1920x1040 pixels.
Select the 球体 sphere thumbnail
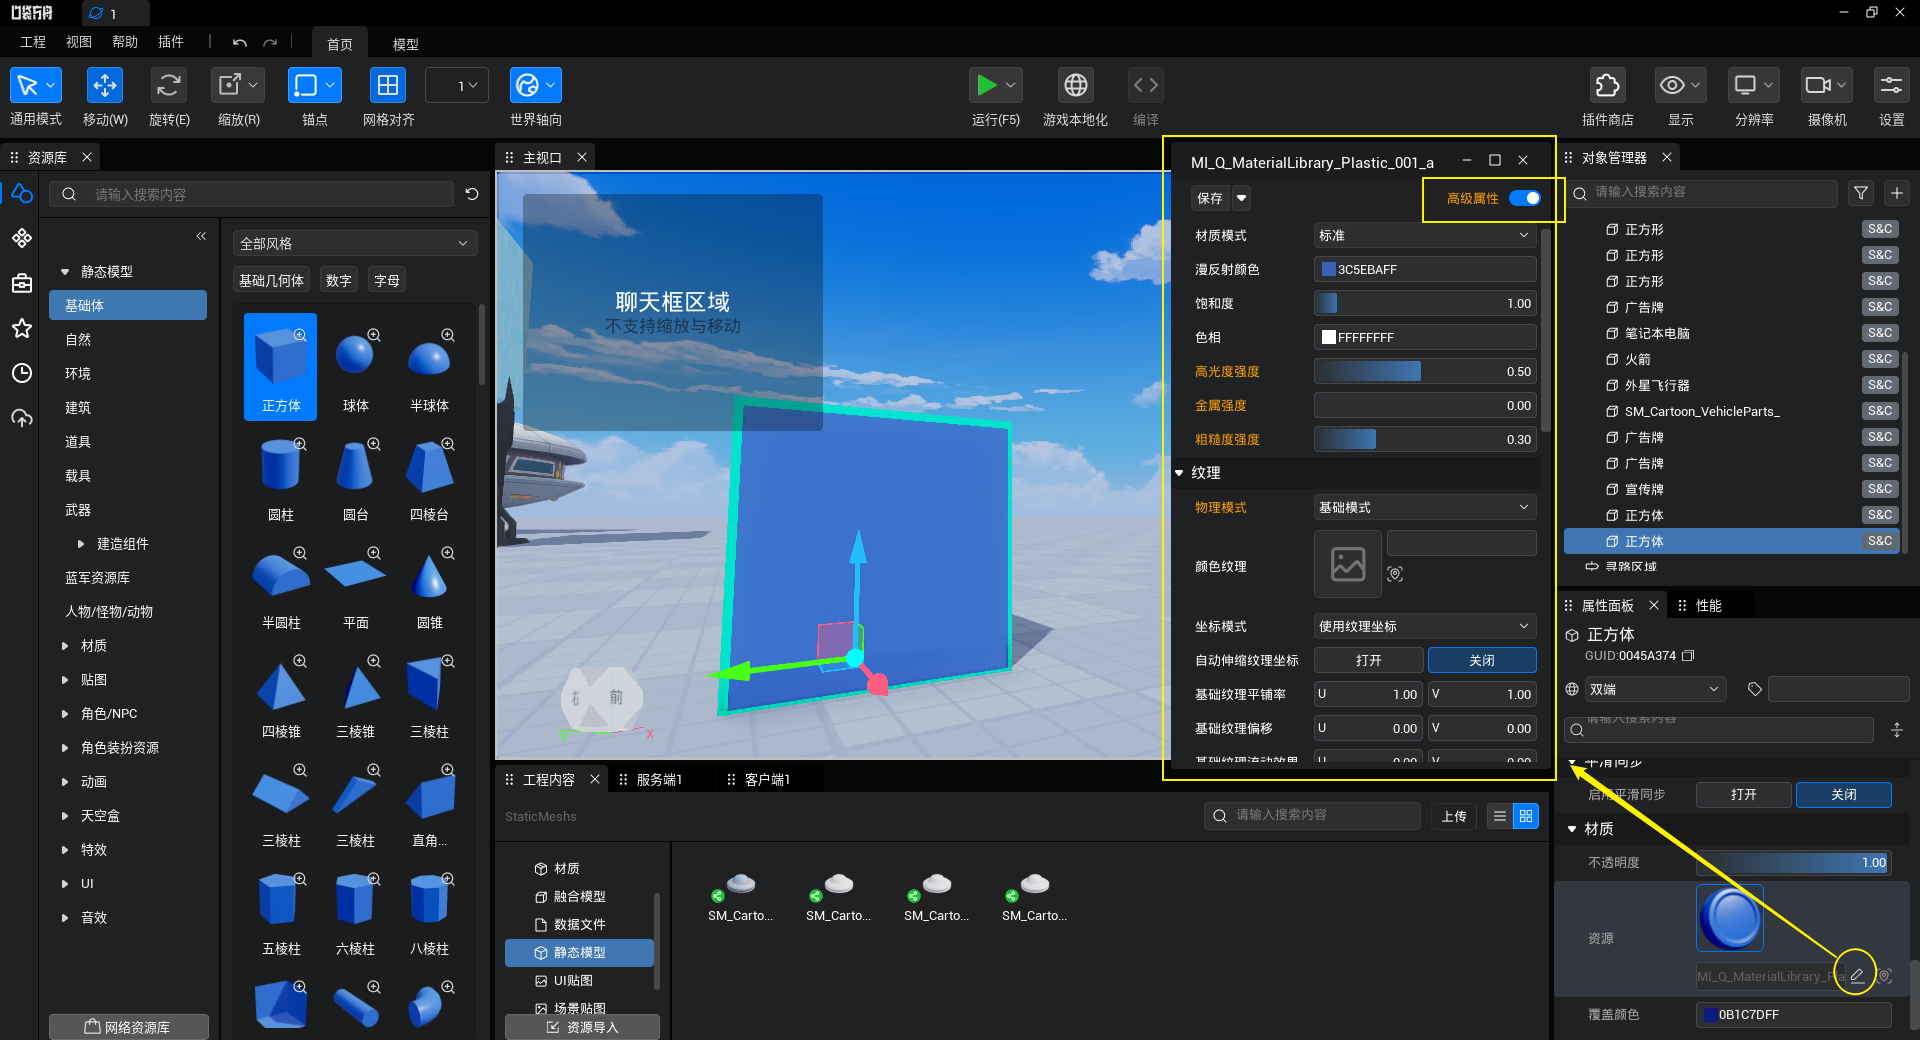pos(355,368)
